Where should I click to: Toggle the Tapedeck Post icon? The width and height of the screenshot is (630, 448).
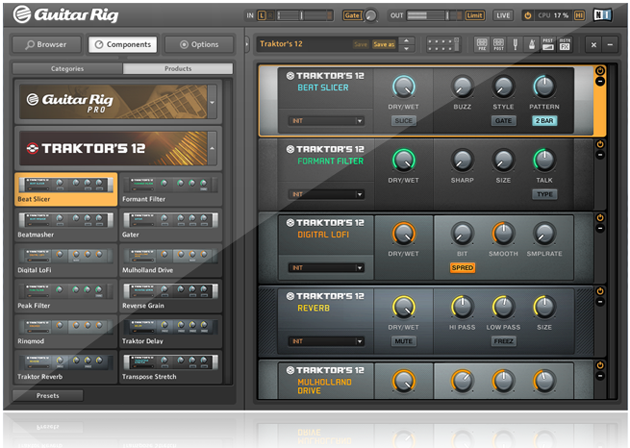click(x=498, y=44)
